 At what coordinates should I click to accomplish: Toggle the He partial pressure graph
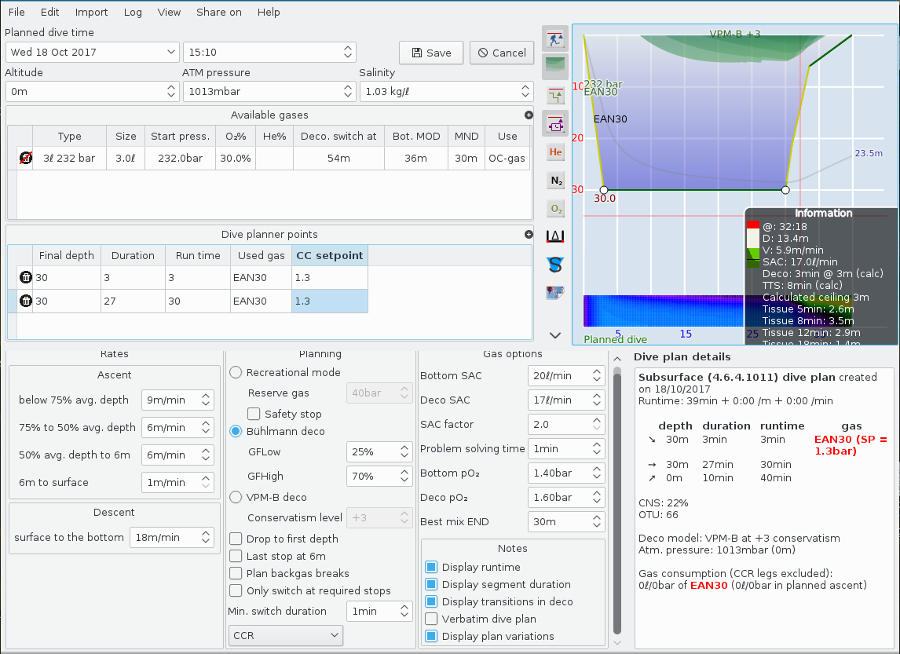tap(555, 154)
